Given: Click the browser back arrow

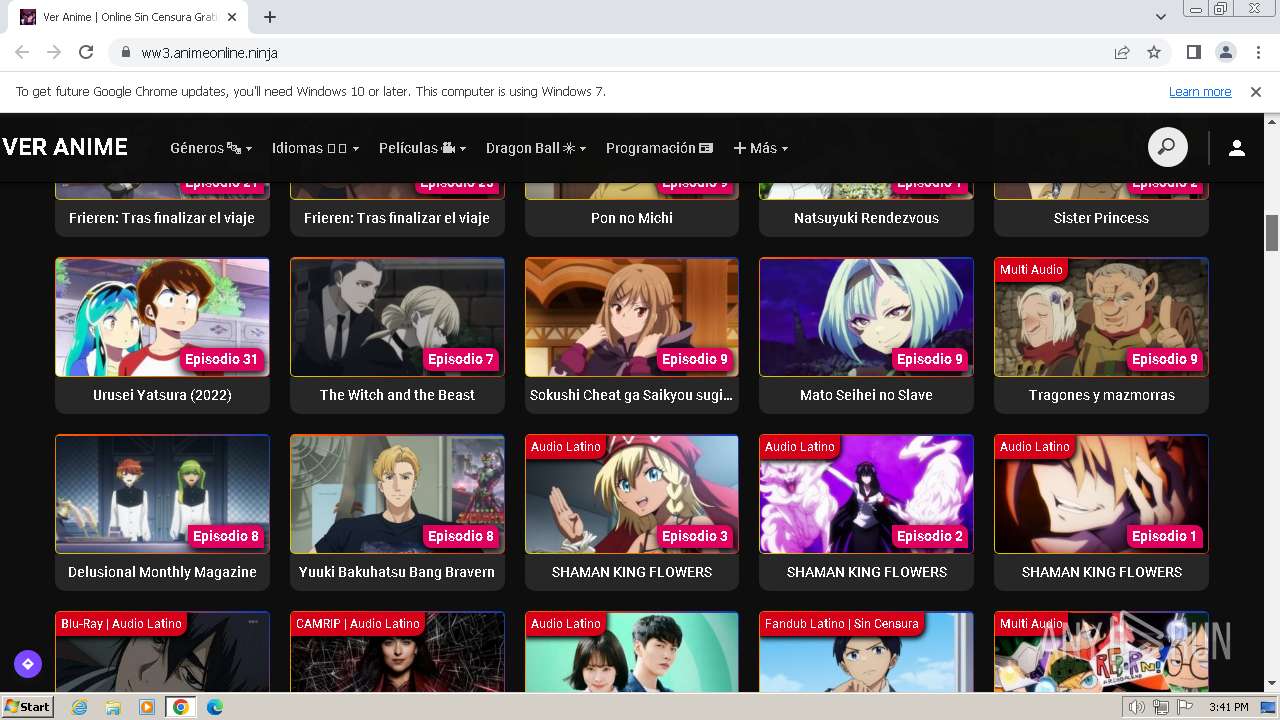Looking at the screenshot, I should [22, 52].
